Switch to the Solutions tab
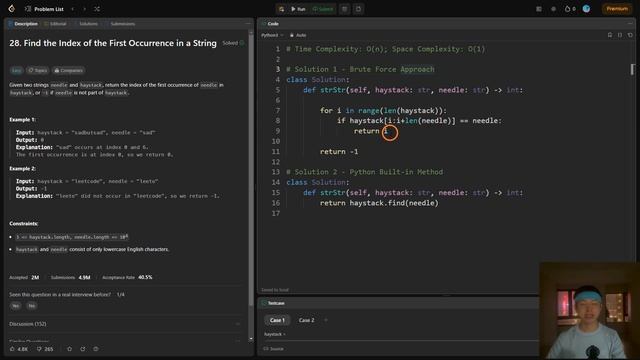Image resolution: width=640 pixels, height=360 pixels. pyautogui.click(x=86, y=24)
